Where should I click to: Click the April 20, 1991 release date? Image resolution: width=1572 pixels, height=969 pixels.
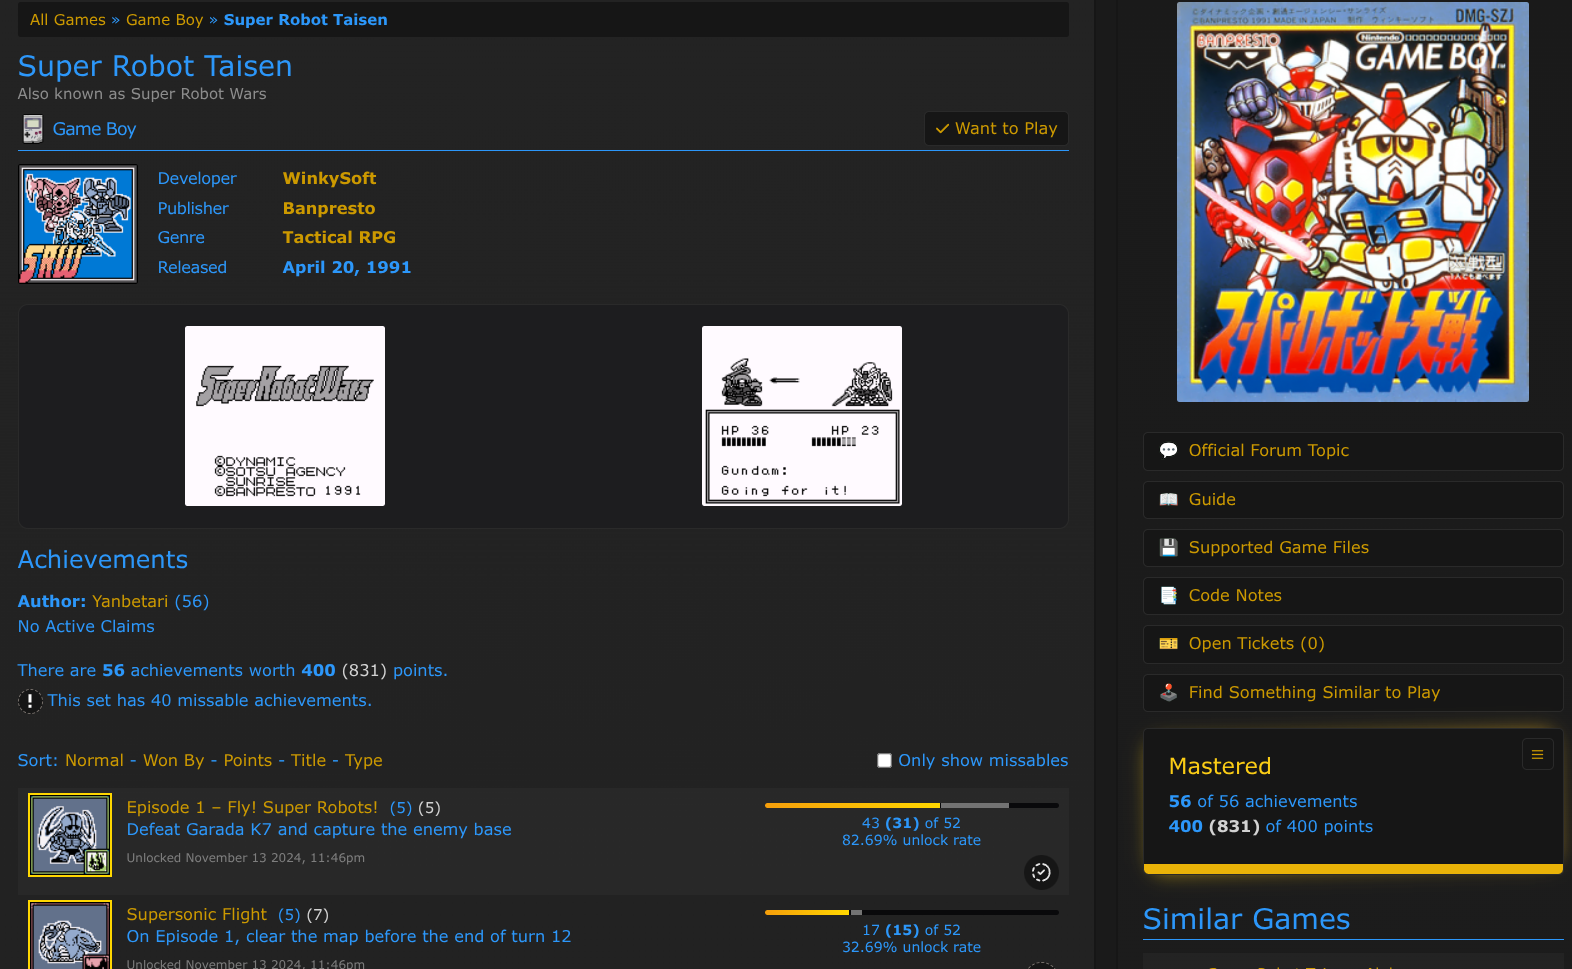point(347,267)
